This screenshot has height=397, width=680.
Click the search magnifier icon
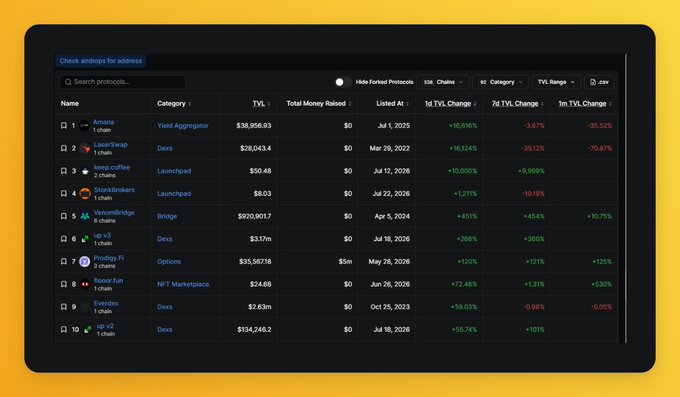coord(68,82)
